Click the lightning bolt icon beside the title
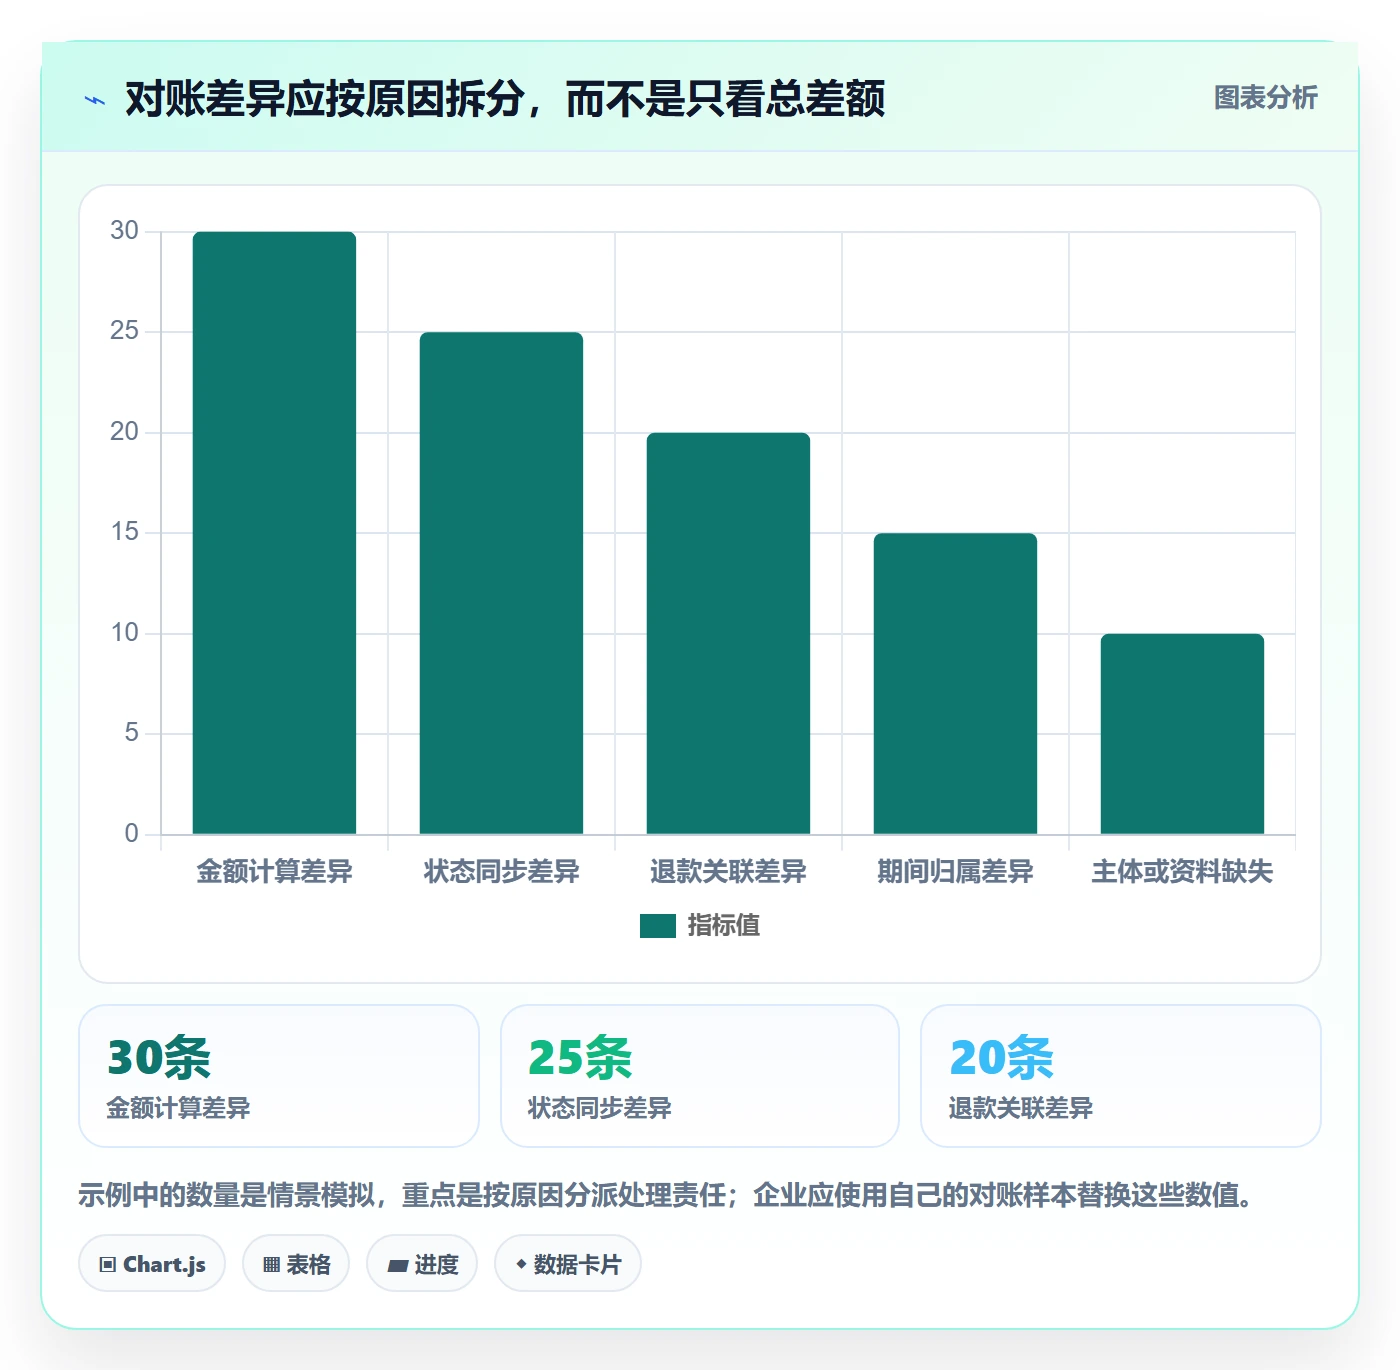The width and height of the screenshot is (1400, 1370). click(95, 100)
